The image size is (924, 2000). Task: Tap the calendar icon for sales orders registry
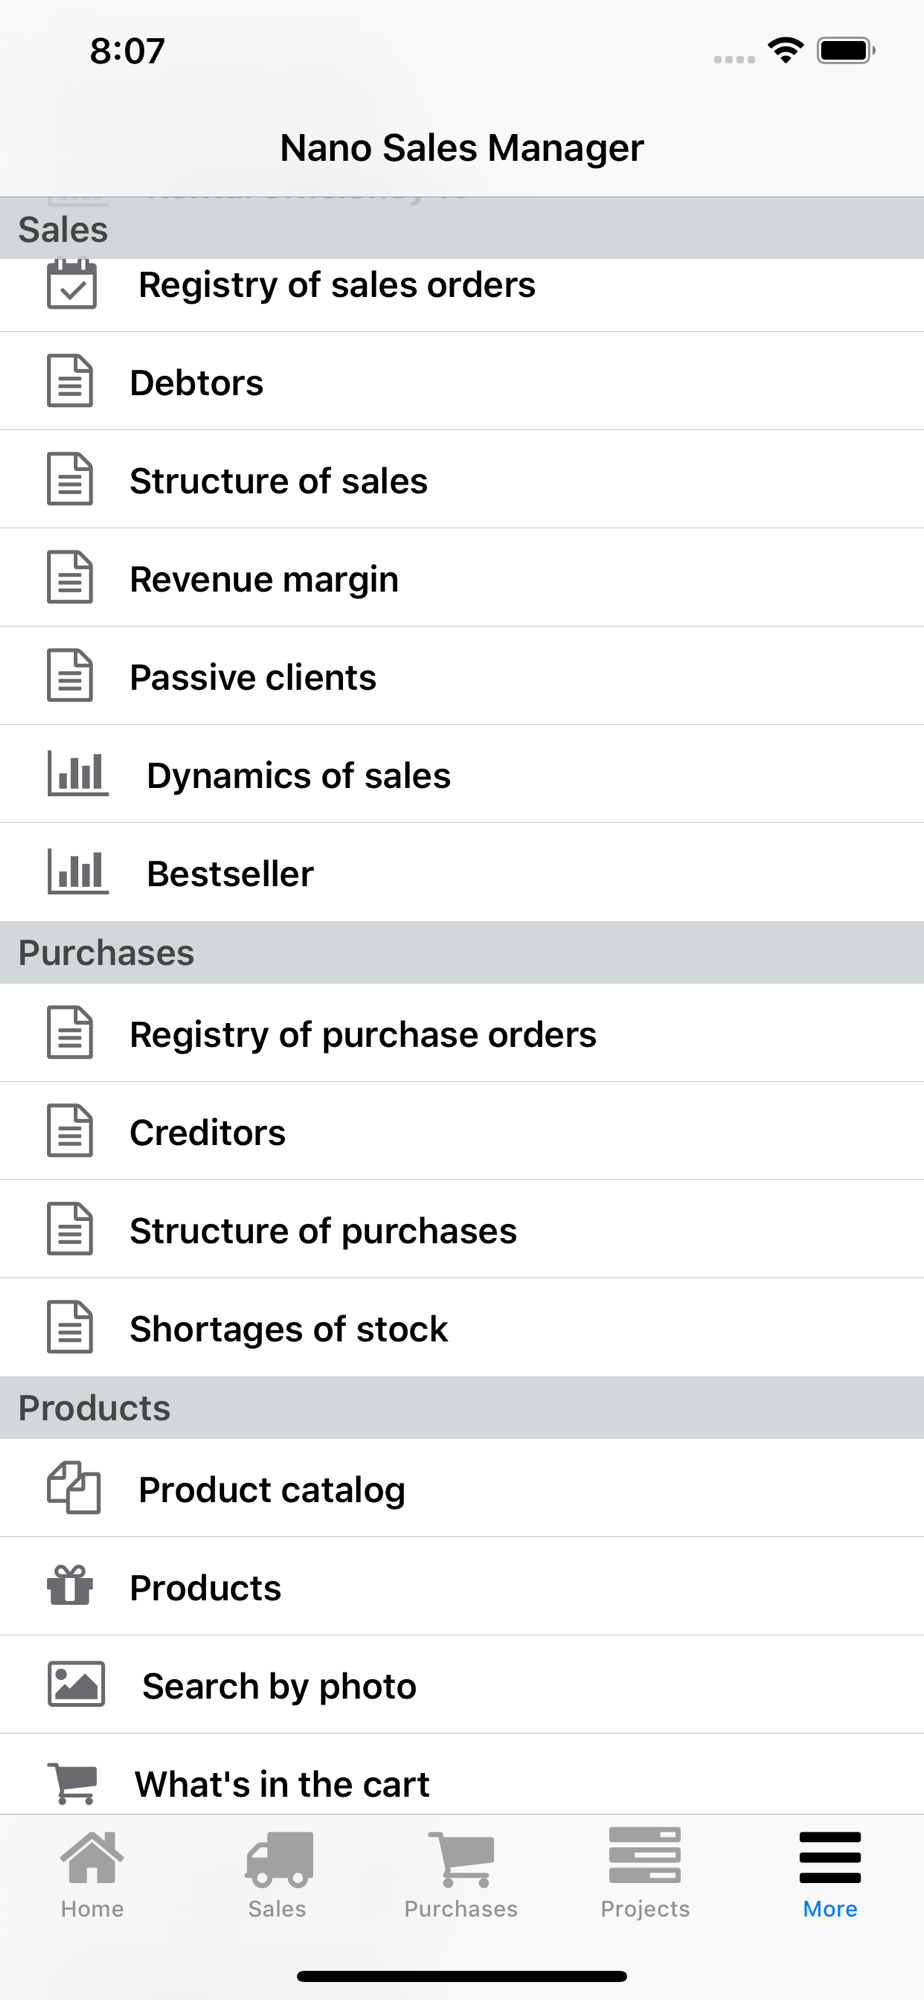pos(72,286)
